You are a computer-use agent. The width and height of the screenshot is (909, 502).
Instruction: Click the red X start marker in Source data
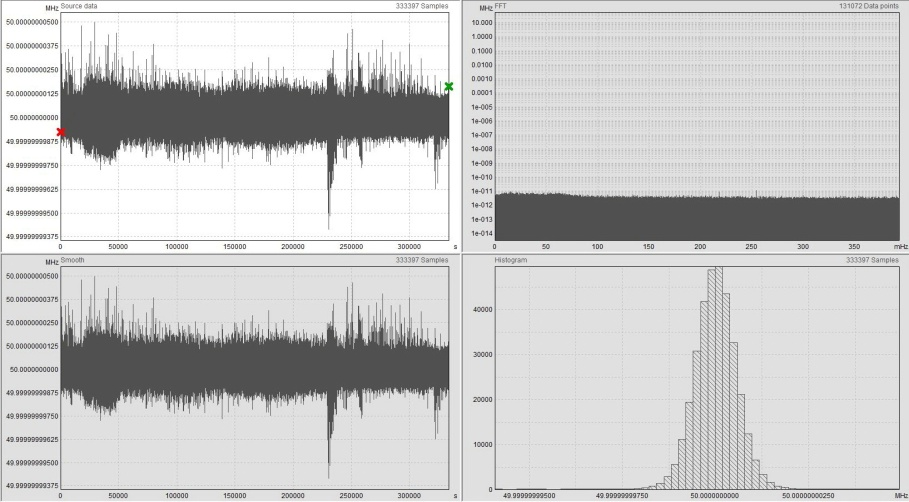click(x=61, y=132)
